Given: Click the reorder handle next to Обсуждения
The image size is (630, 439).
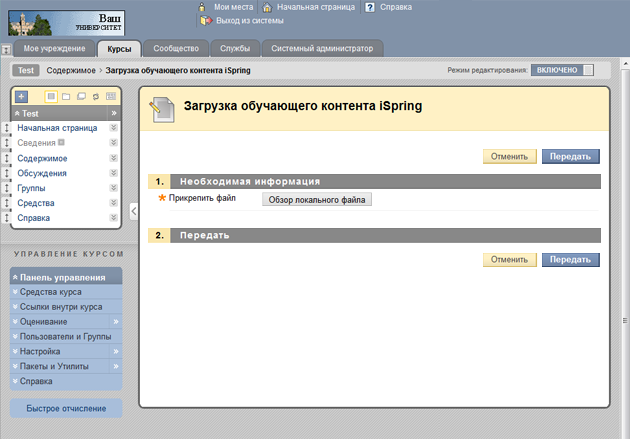Looking at the screenshot, I should coord(6,173).
